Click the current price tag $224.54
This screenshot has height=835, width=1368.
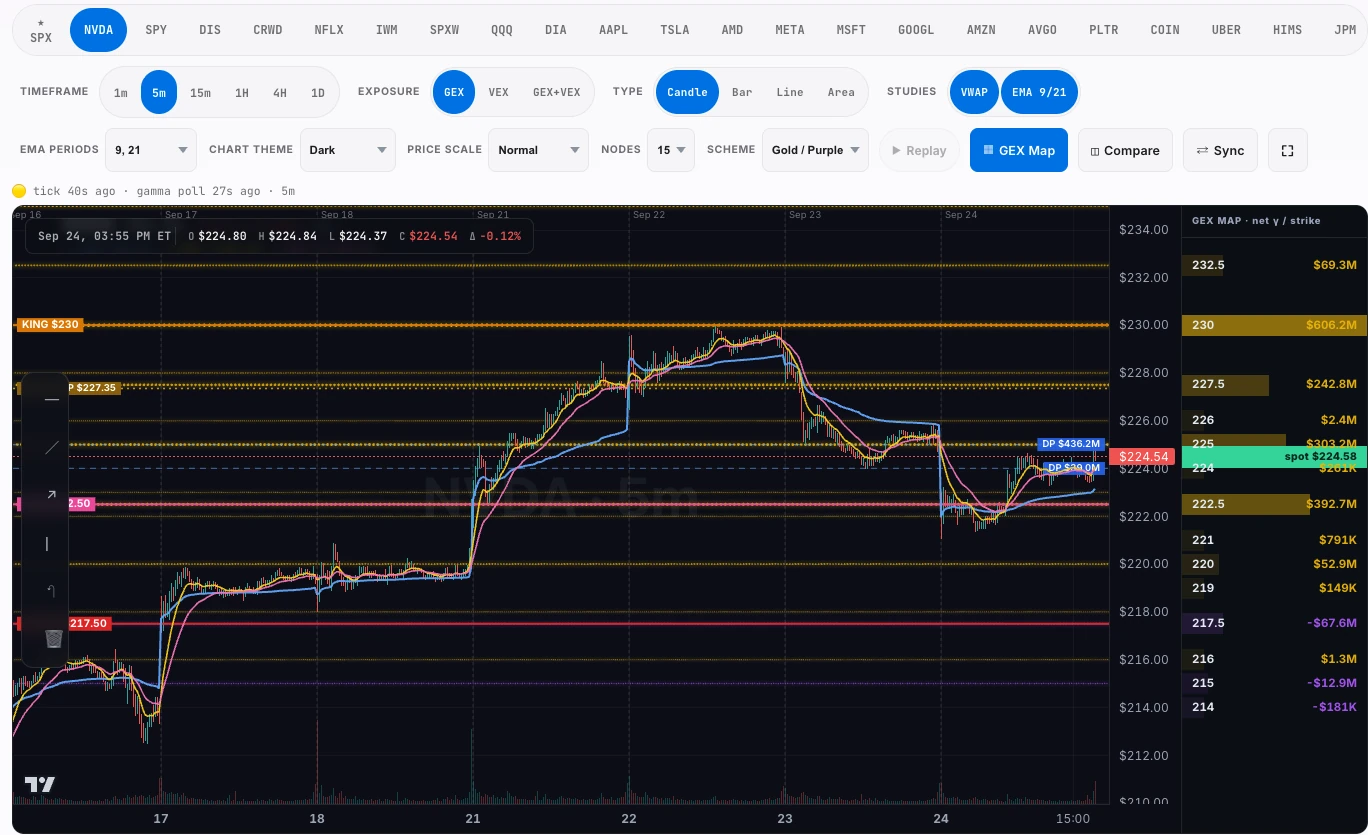(1144, 457)
